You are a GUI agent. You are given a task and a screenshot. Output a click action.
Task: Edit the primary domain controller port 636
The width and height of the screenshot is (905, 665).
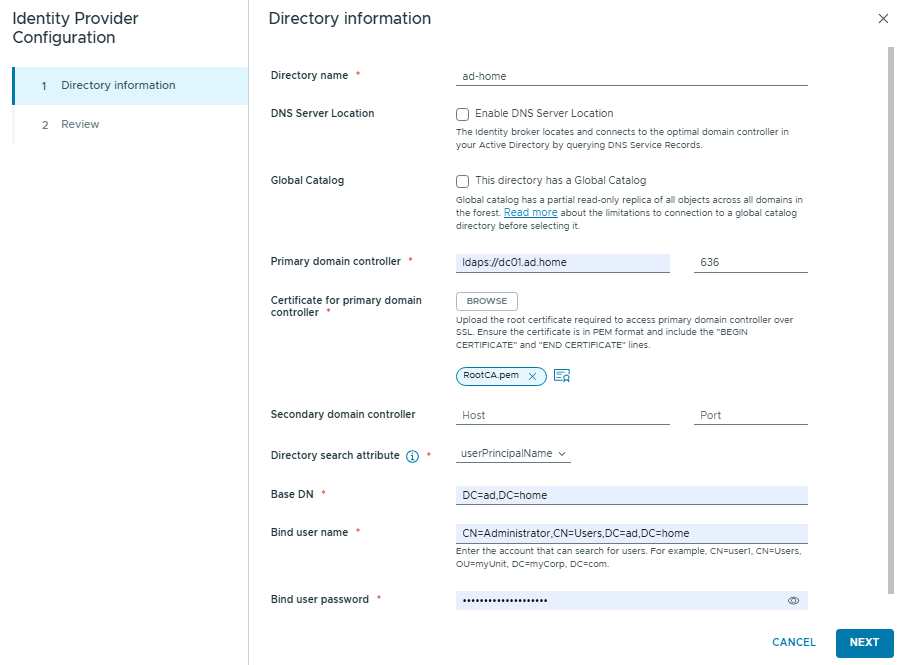[750, 262]
